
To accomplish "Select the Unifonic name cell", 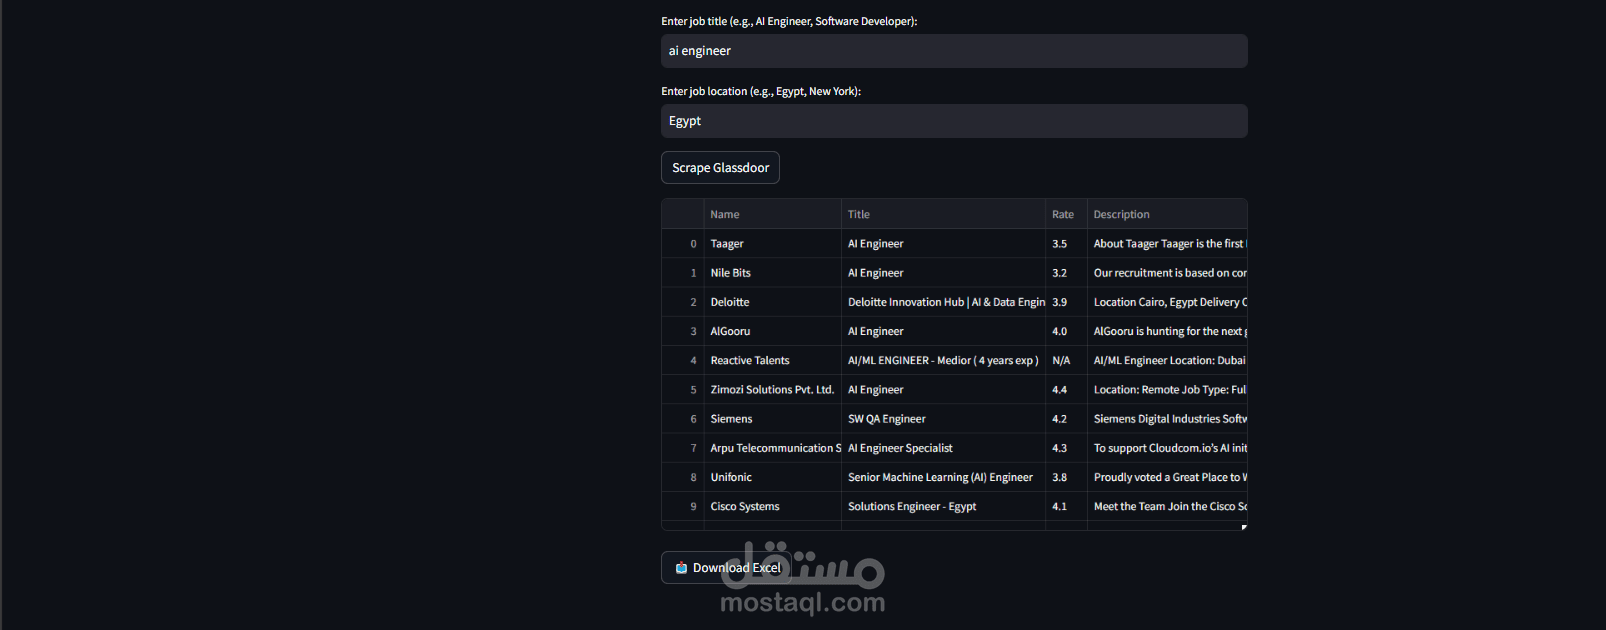I will (x=772, y=477).
